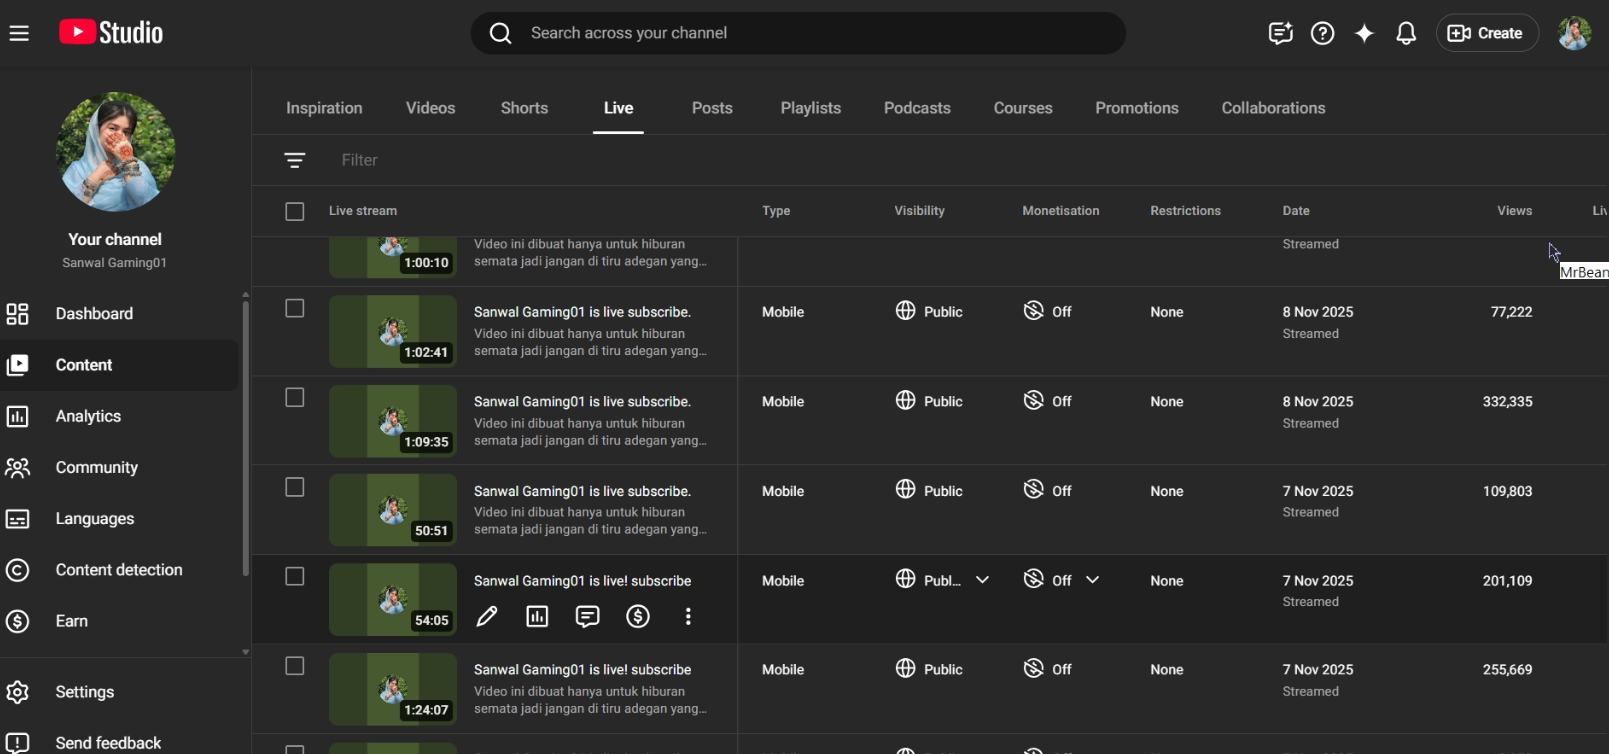The image size is (1609, 754).
Task: Select checkbox for the 201,109 views stream
Action: point(294,577)
